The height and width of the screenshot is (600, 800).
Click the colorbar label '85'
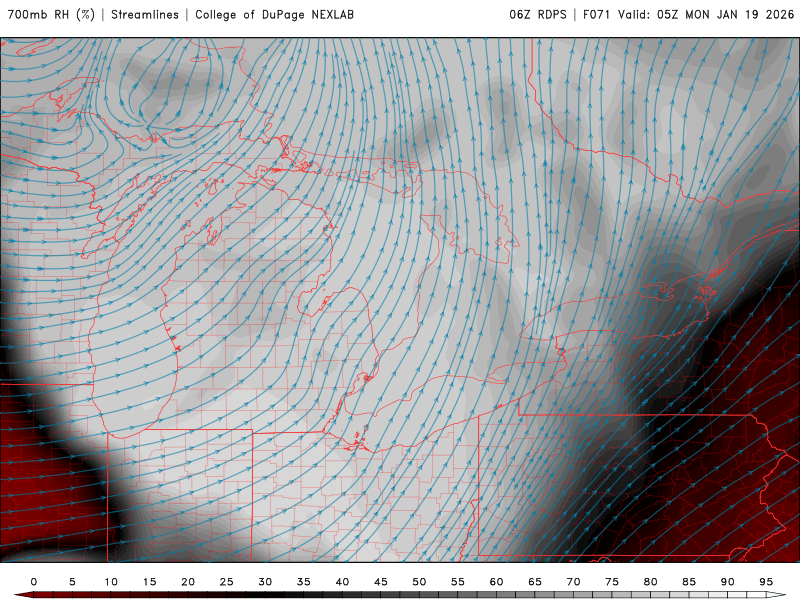click(689, 582)
